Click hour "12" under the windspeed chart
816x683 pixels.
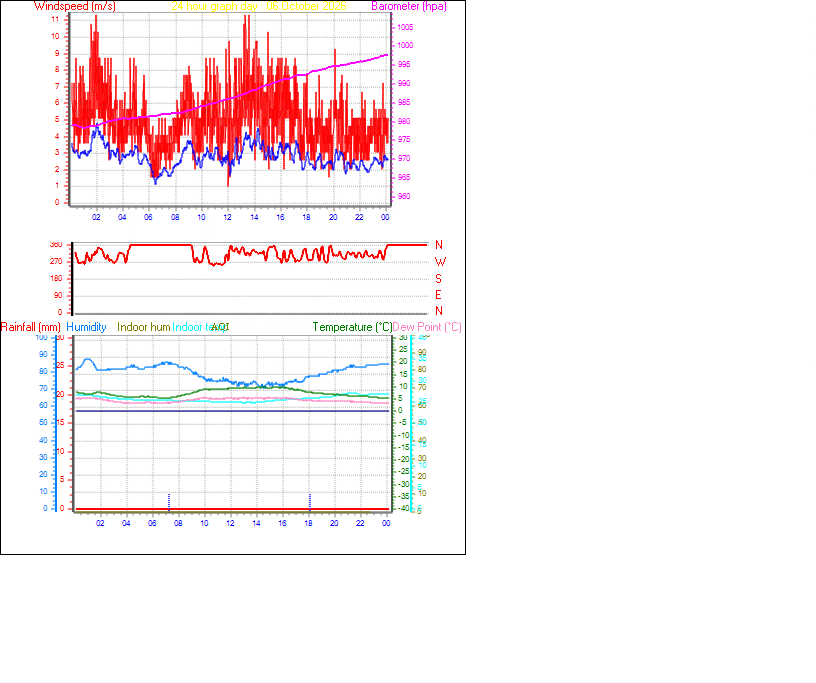(x=227, y=217)
